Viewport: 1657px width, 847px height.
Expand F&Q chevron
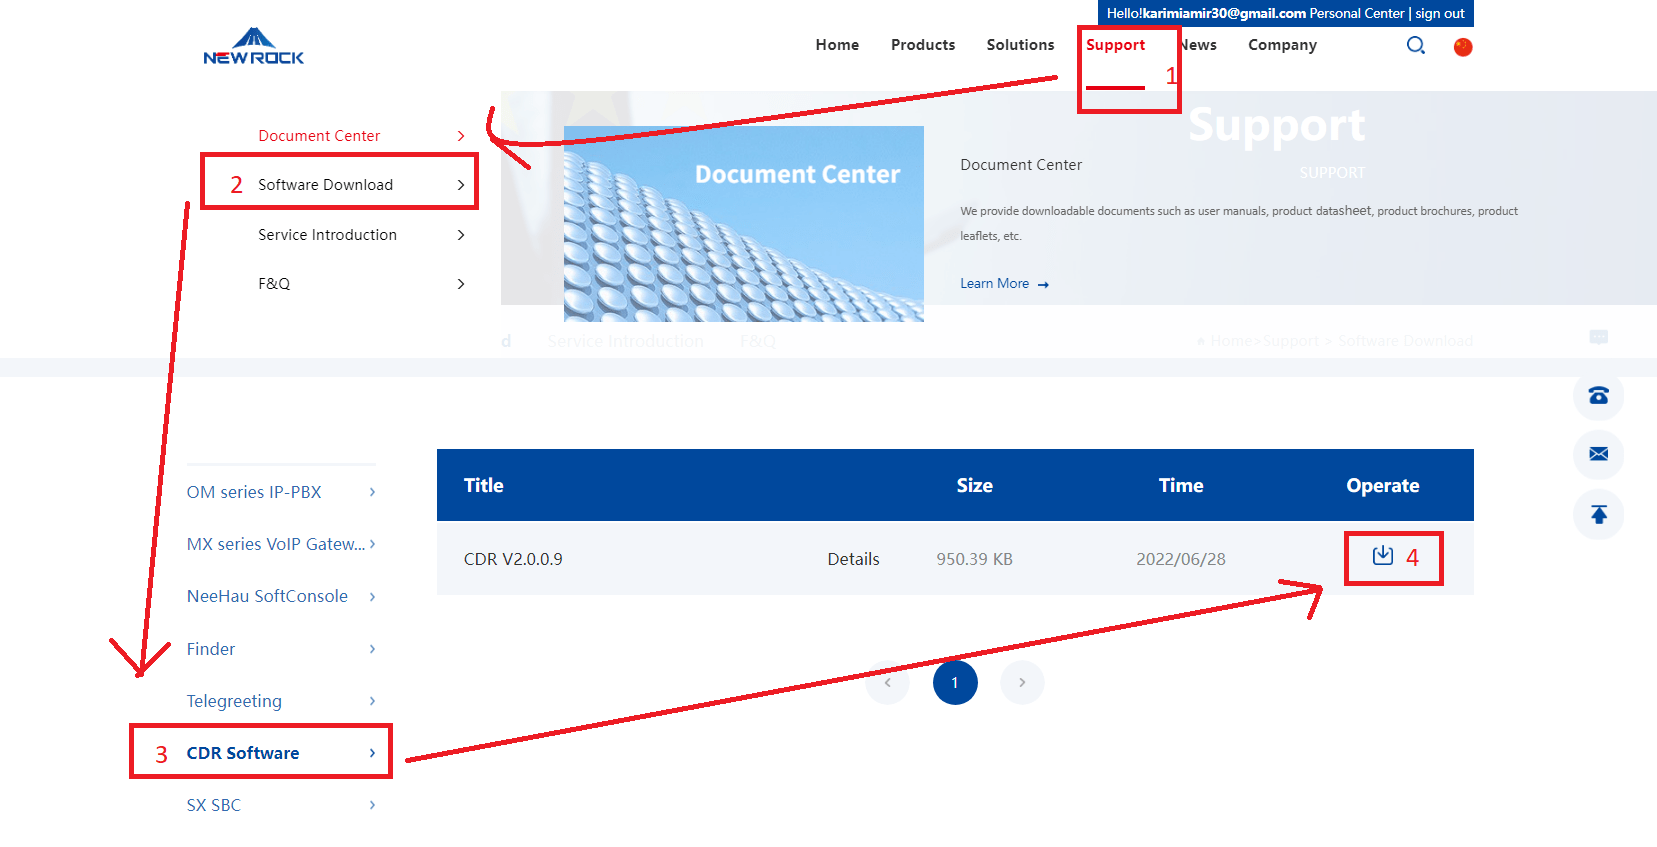coord(461,284)
